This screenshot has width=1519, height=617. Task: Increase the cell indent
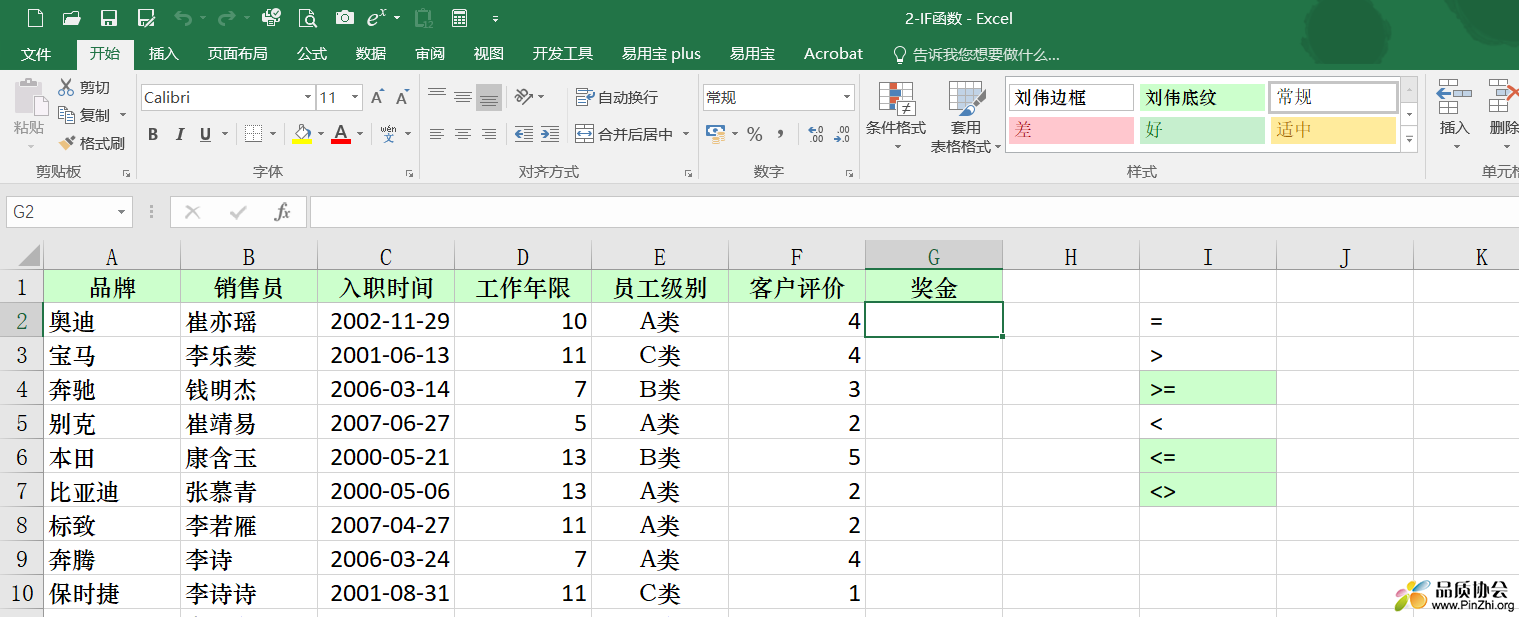[550, 134]
